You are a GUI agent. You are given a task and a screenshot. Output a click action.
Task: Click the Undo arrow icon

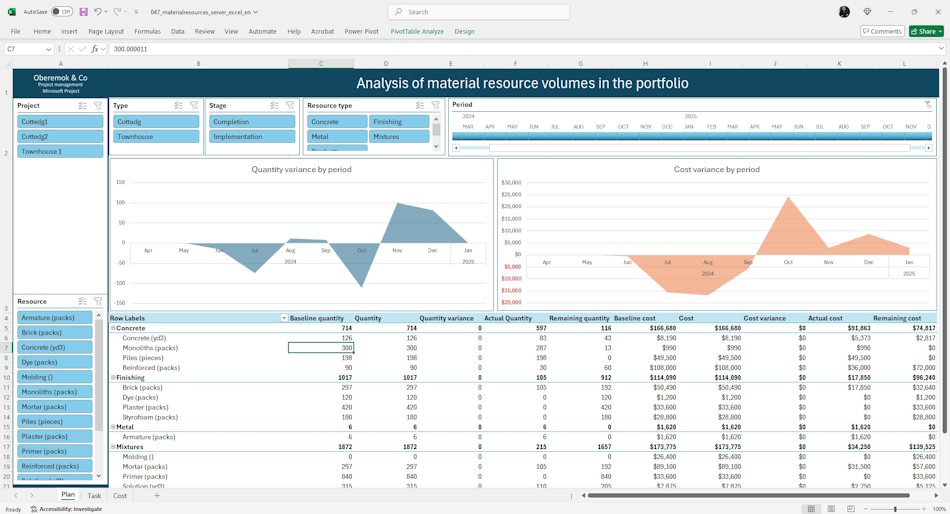pos(97,12)
